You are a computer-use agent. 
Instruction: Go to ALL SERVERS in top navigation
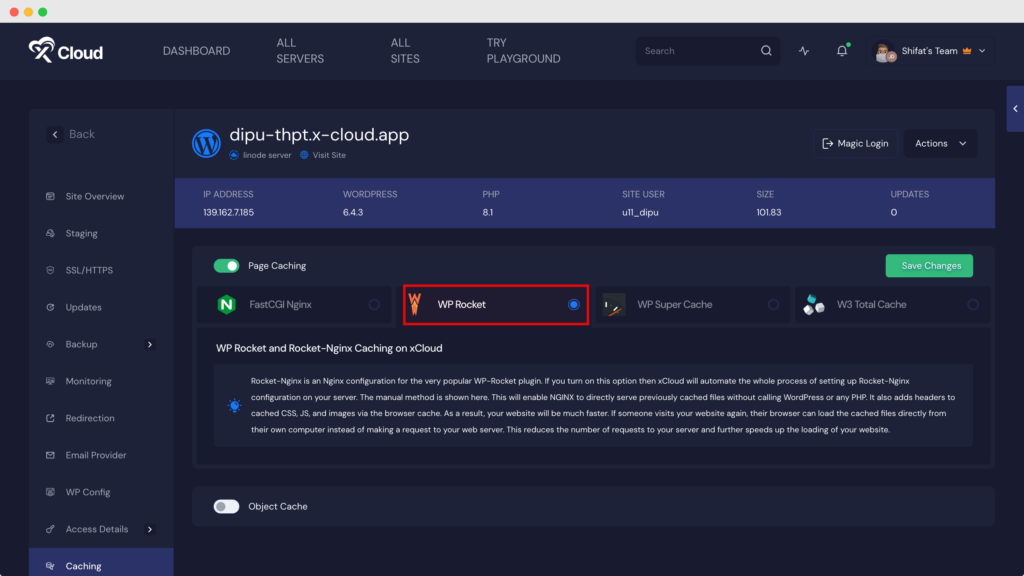[x=300, y=51]
